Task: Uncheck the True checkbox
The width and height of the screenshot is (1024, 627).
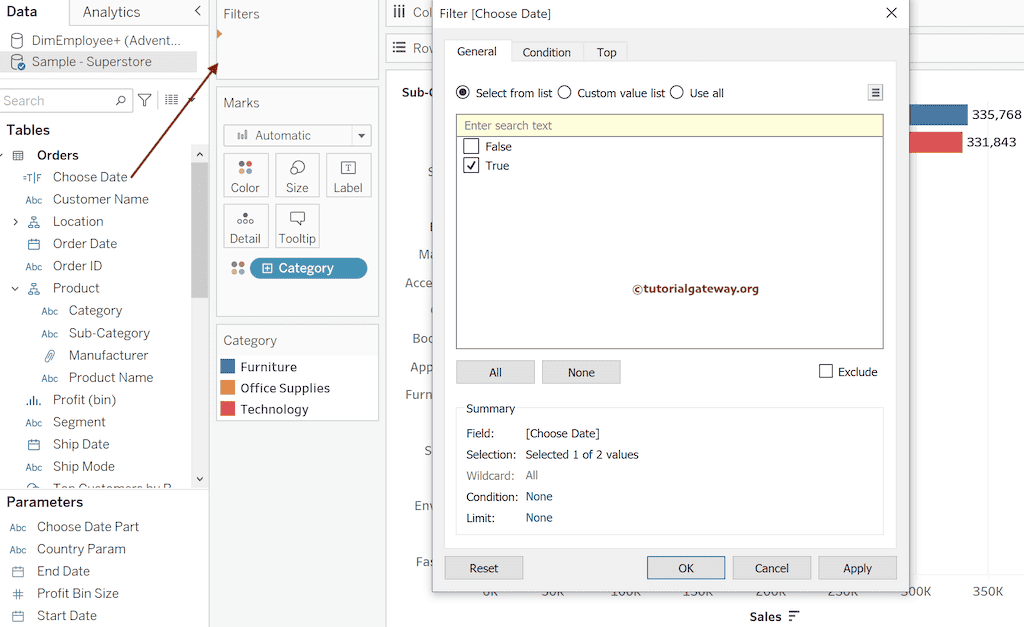Action: [x=471, y=165]
